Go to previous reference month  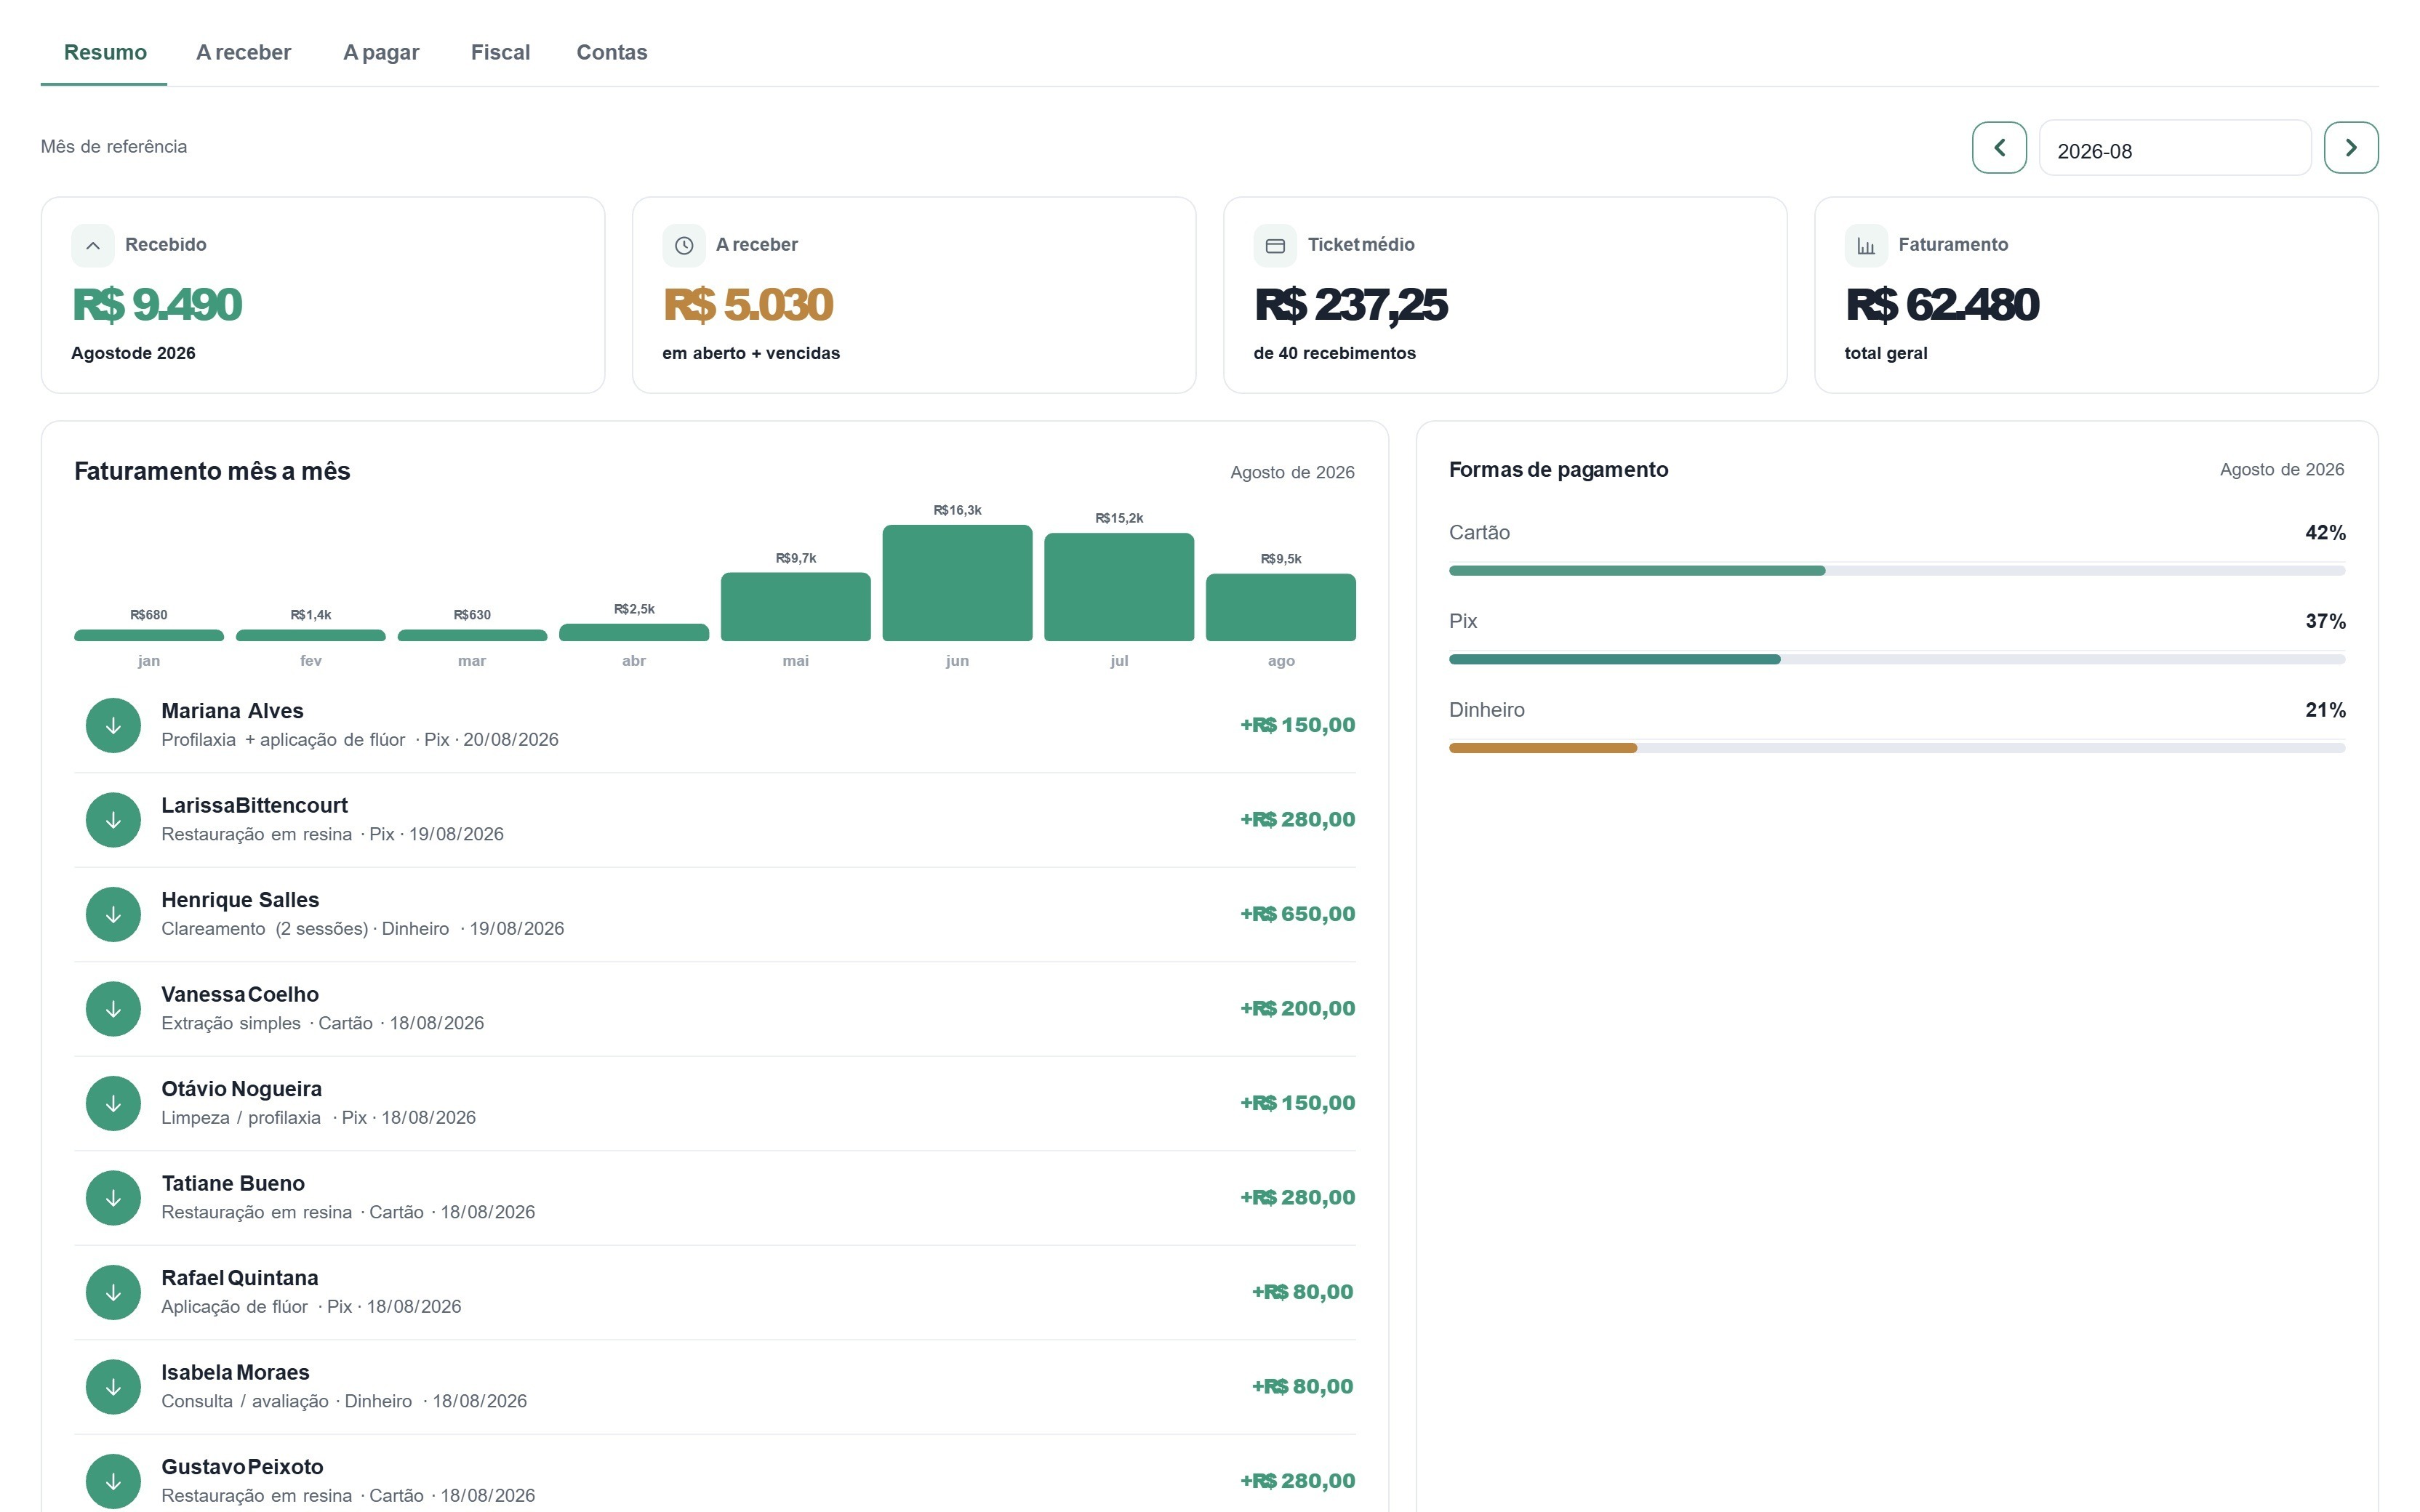point(1999,148)
